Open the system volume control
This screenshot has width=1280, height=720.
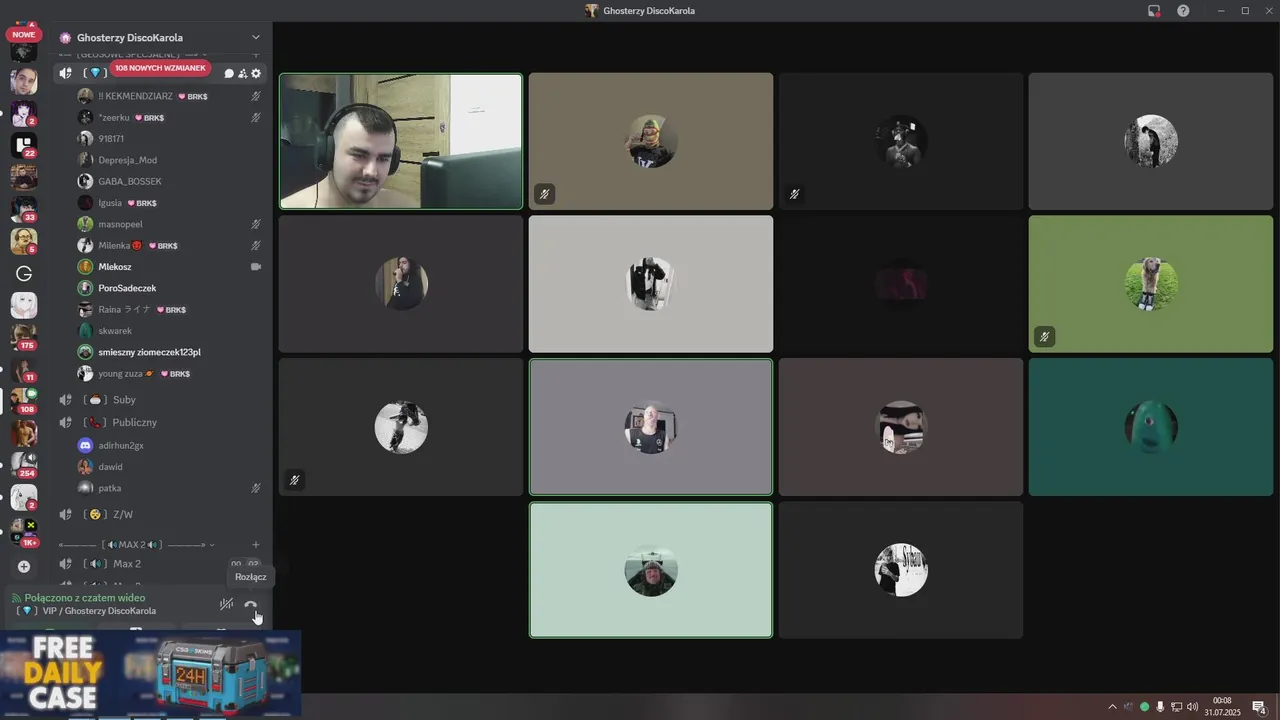pos(1192,707)
